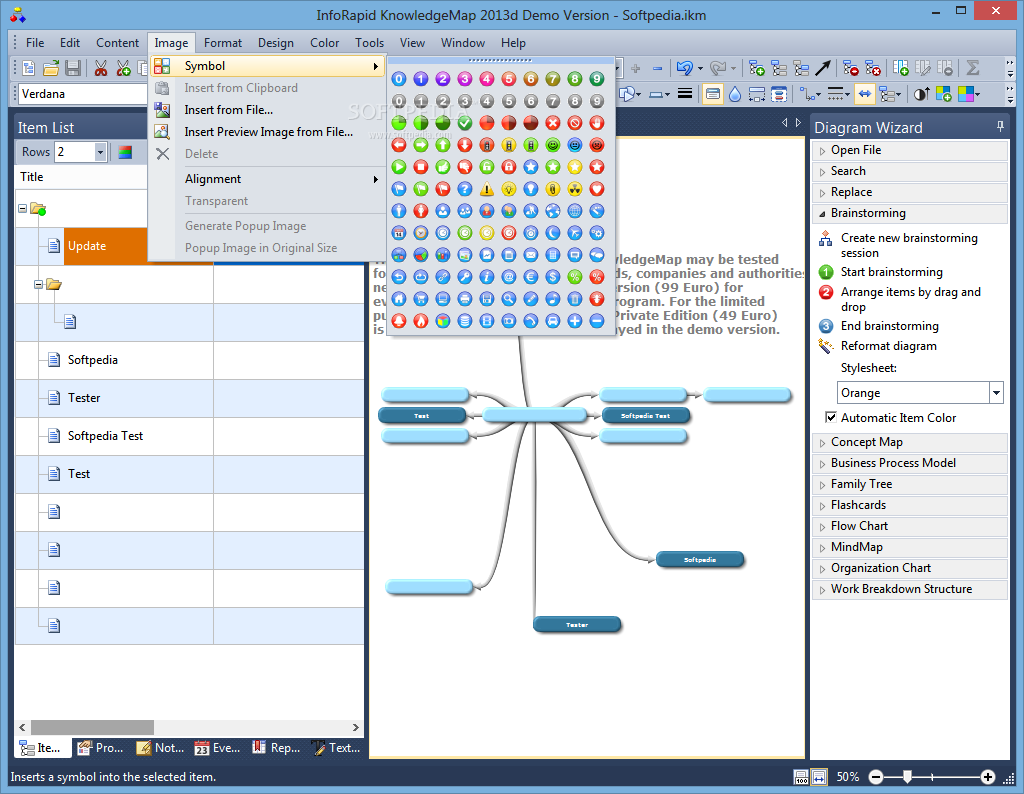Toggle the Automatic Item Color checkbox
The height and width of the screenshot is (794, 1024).
pos(831,417)
